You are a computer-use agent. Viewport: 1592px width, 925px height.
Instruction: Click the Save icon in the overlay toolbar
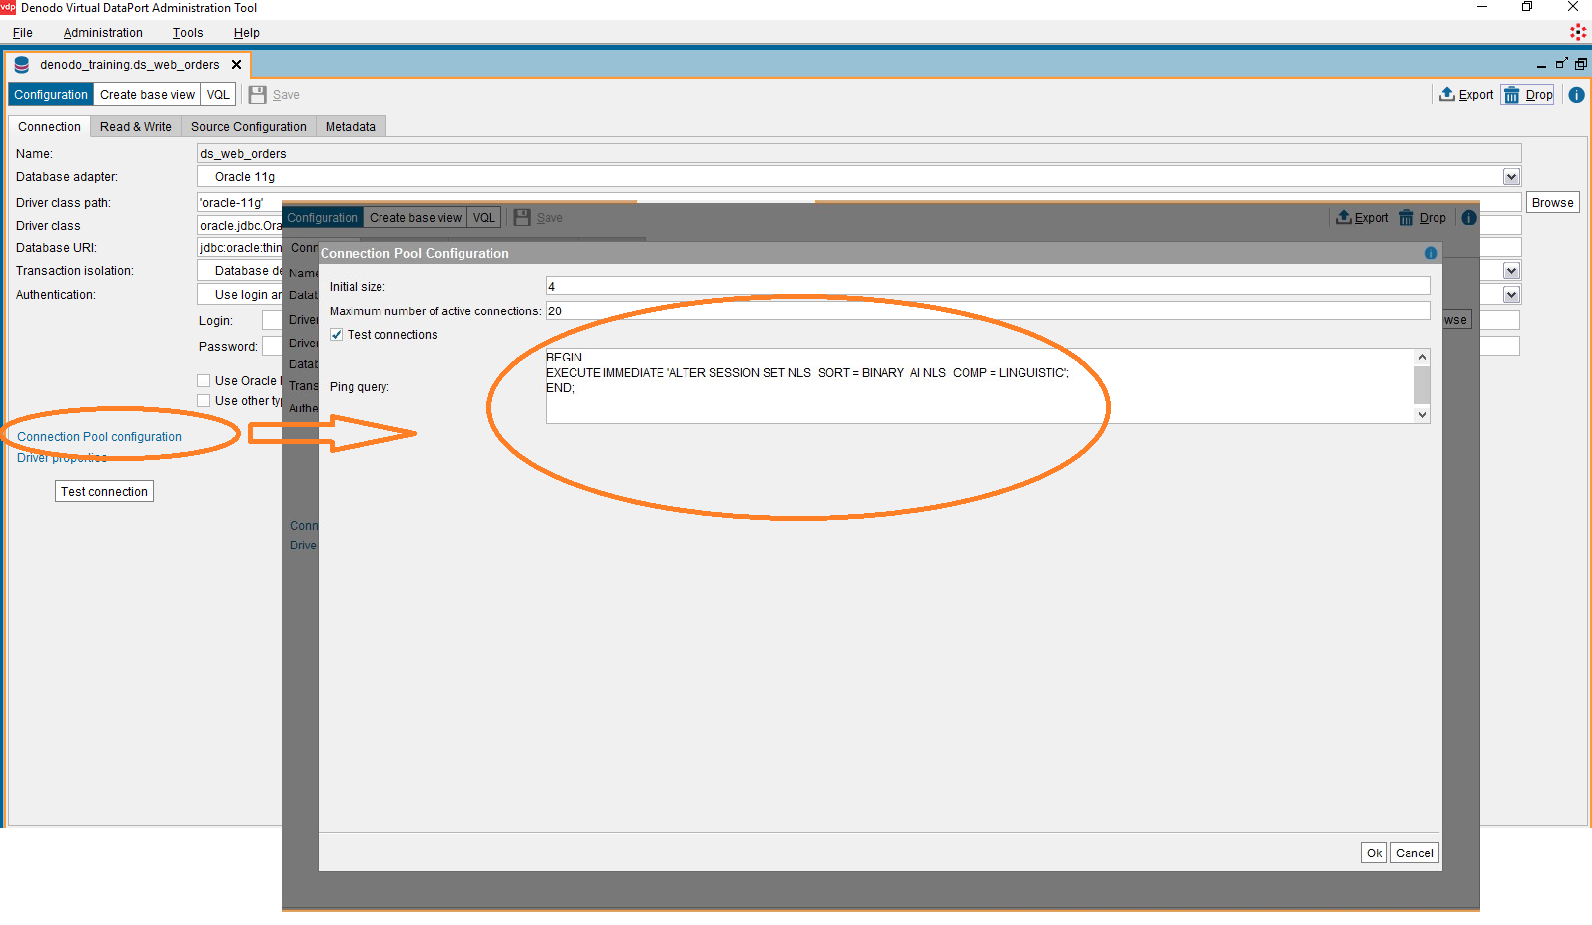(522, 217)
